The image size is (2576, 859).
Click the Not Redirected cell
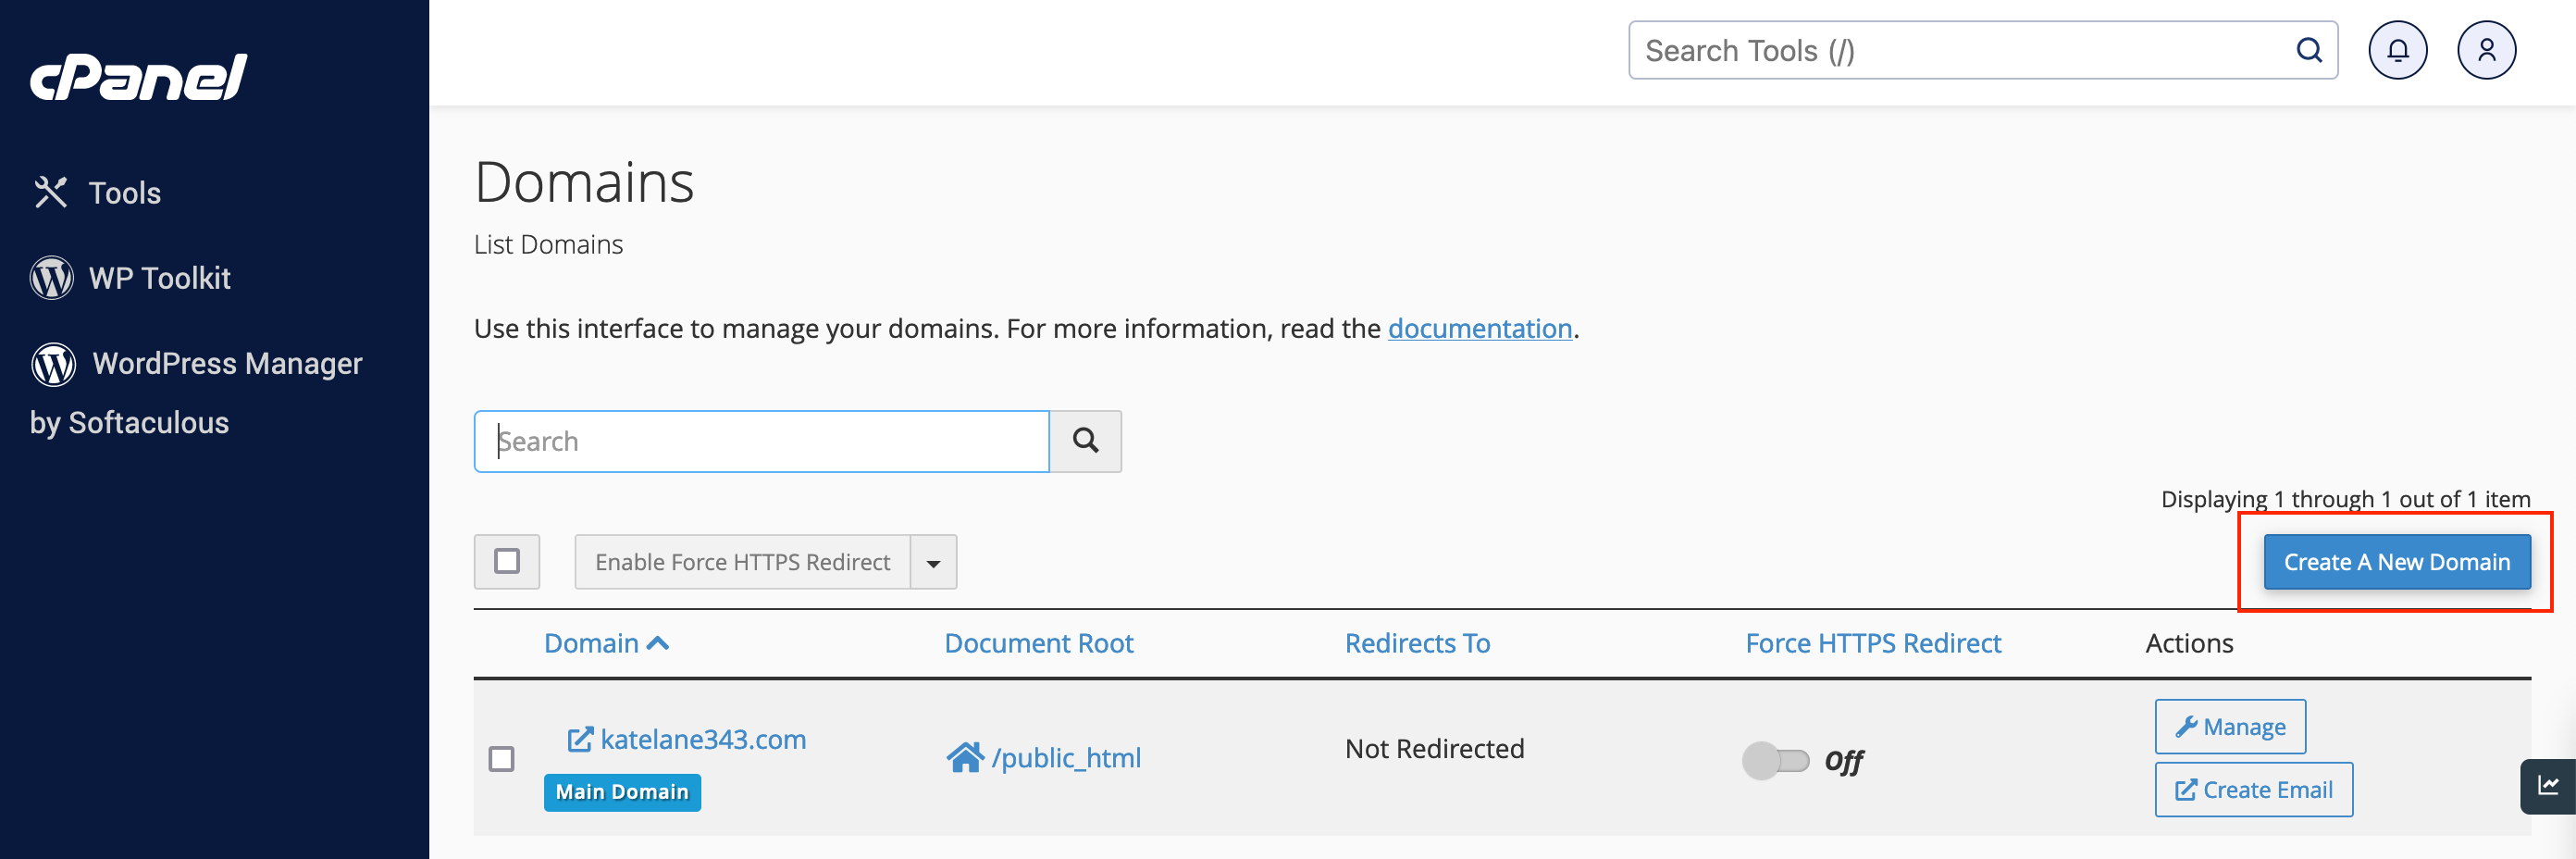(x=1434, y=748)
